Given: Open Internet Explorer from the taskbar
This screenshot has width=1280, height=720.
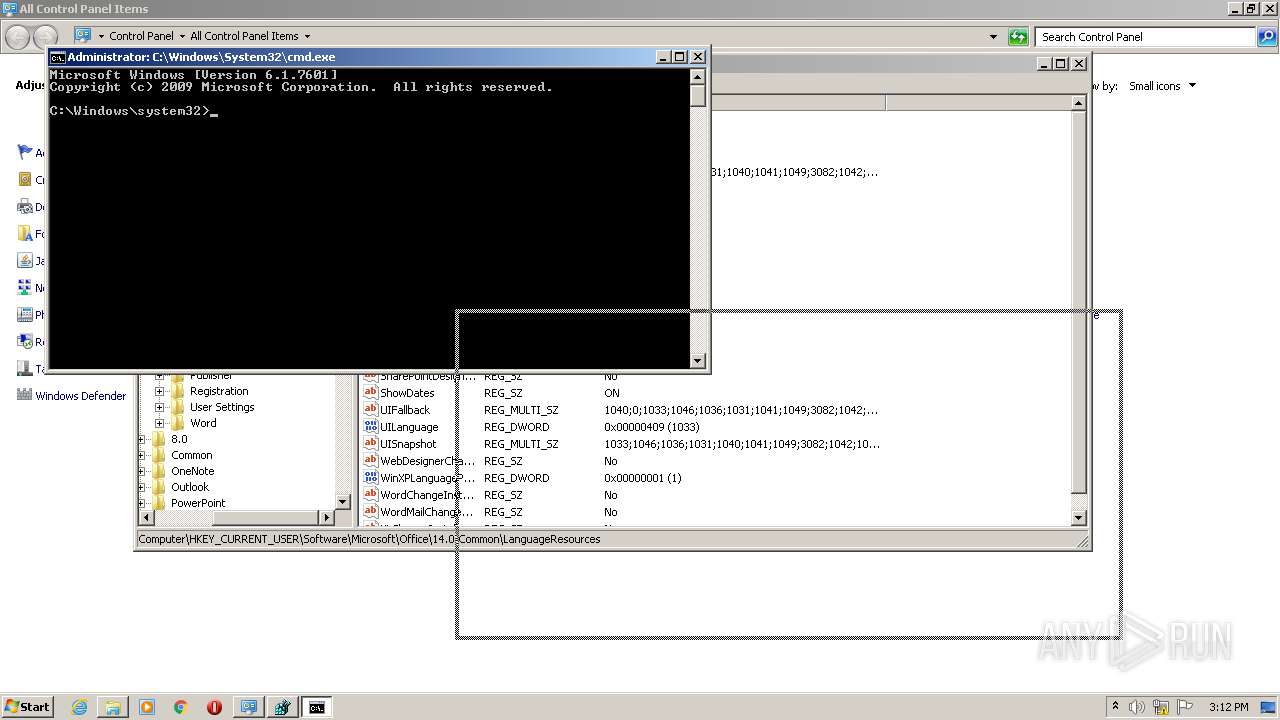Looking at the screenshot, I should click(79, 707).
